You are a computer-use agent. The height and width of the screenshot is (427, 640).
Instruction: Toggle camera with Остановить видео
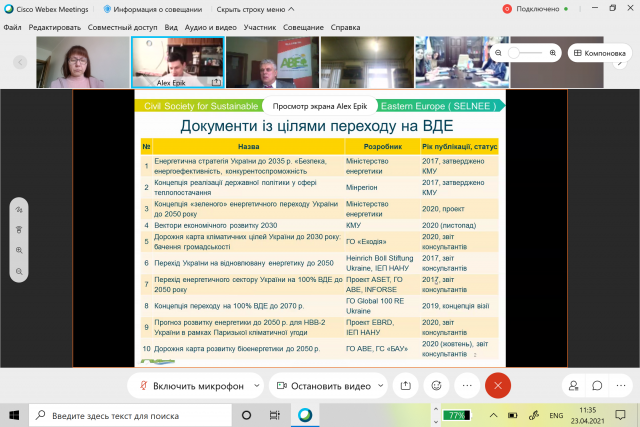pos(322,385)
